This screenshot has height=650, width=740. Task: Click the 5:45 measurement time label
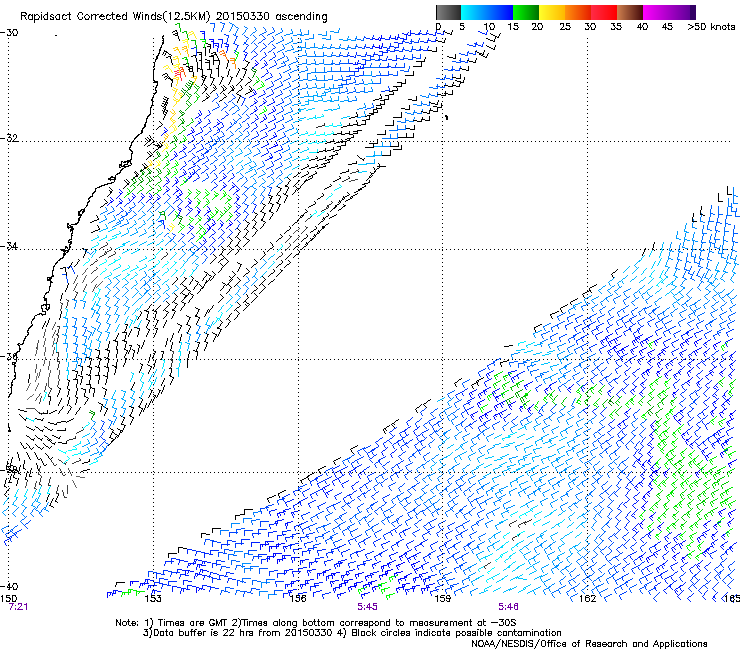[367, 607]
